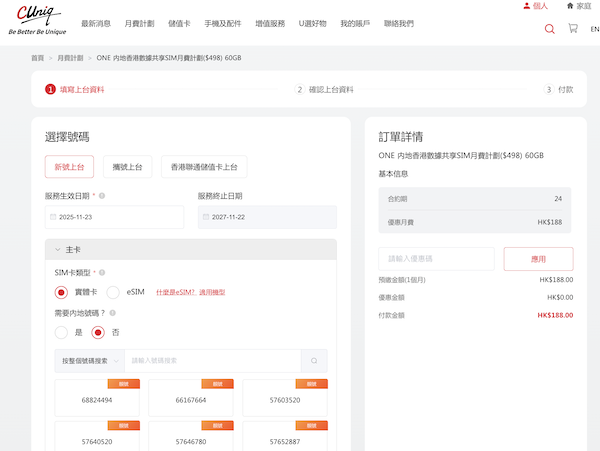Open the 什麼是eSIM? 適用機型 link
Screen dimensions: 600x451
(190, 292)
